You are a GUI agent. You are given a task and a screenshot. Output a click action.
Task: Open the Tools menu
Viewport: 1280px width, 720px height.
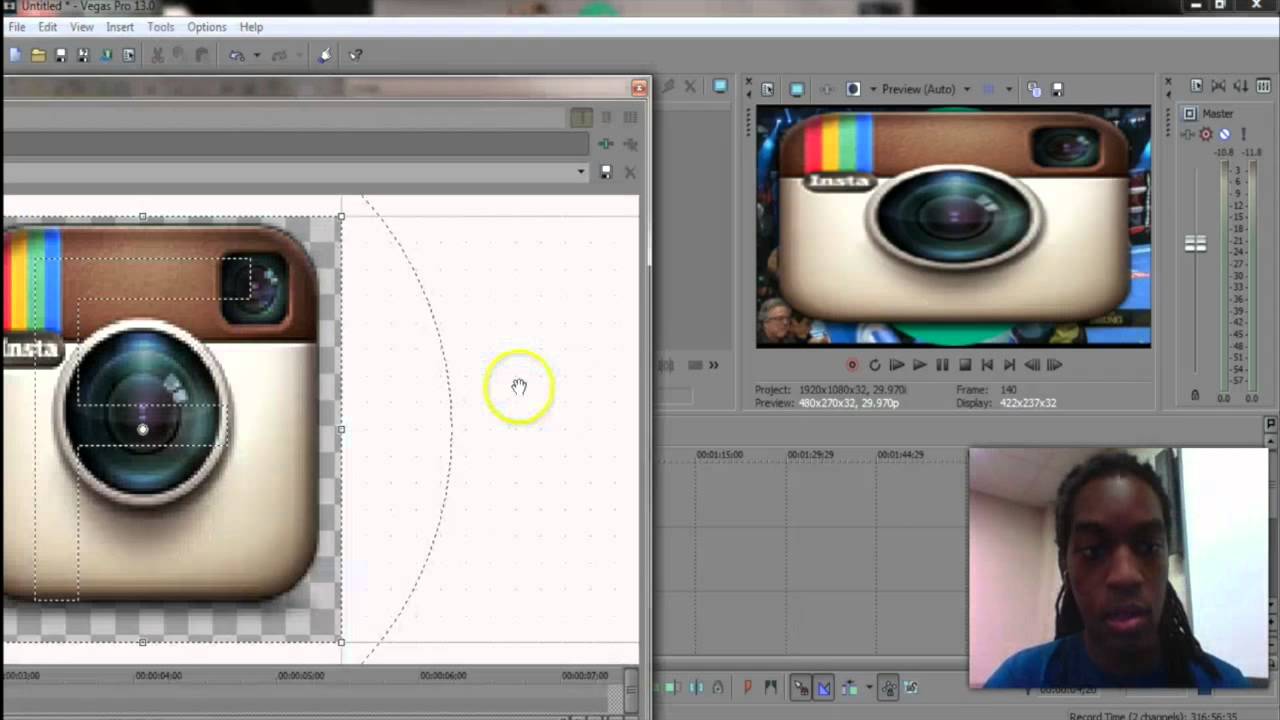coord(161,27)
